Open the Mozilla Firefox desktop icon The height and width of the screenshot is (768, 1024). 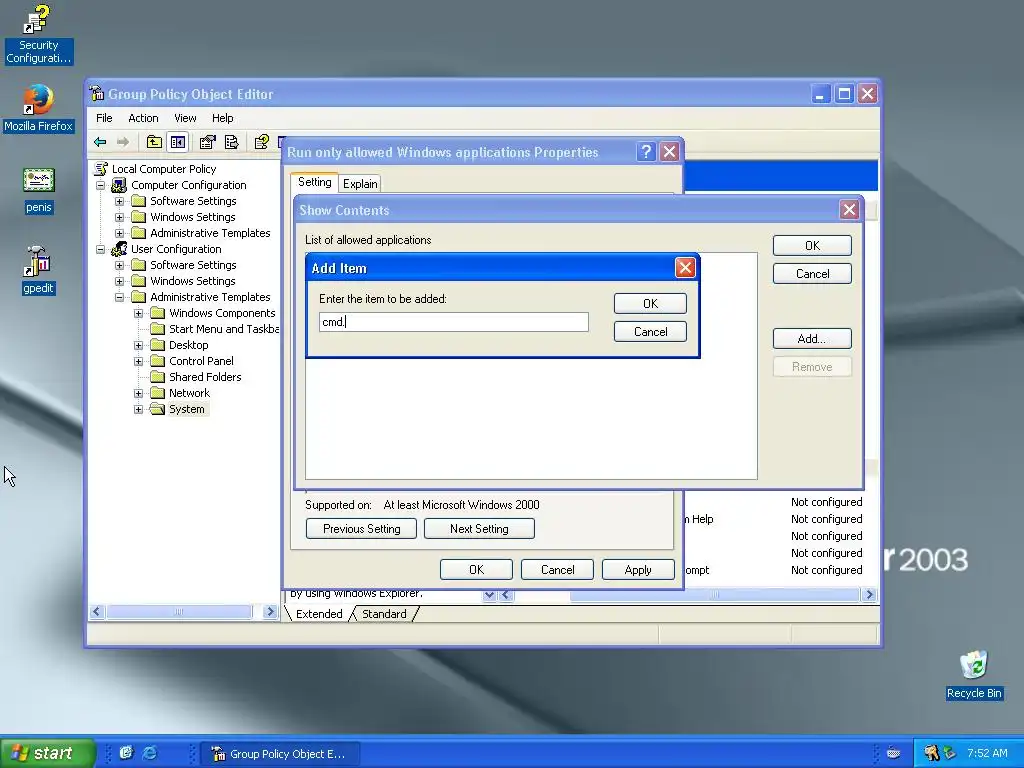[x=38, y=108]
